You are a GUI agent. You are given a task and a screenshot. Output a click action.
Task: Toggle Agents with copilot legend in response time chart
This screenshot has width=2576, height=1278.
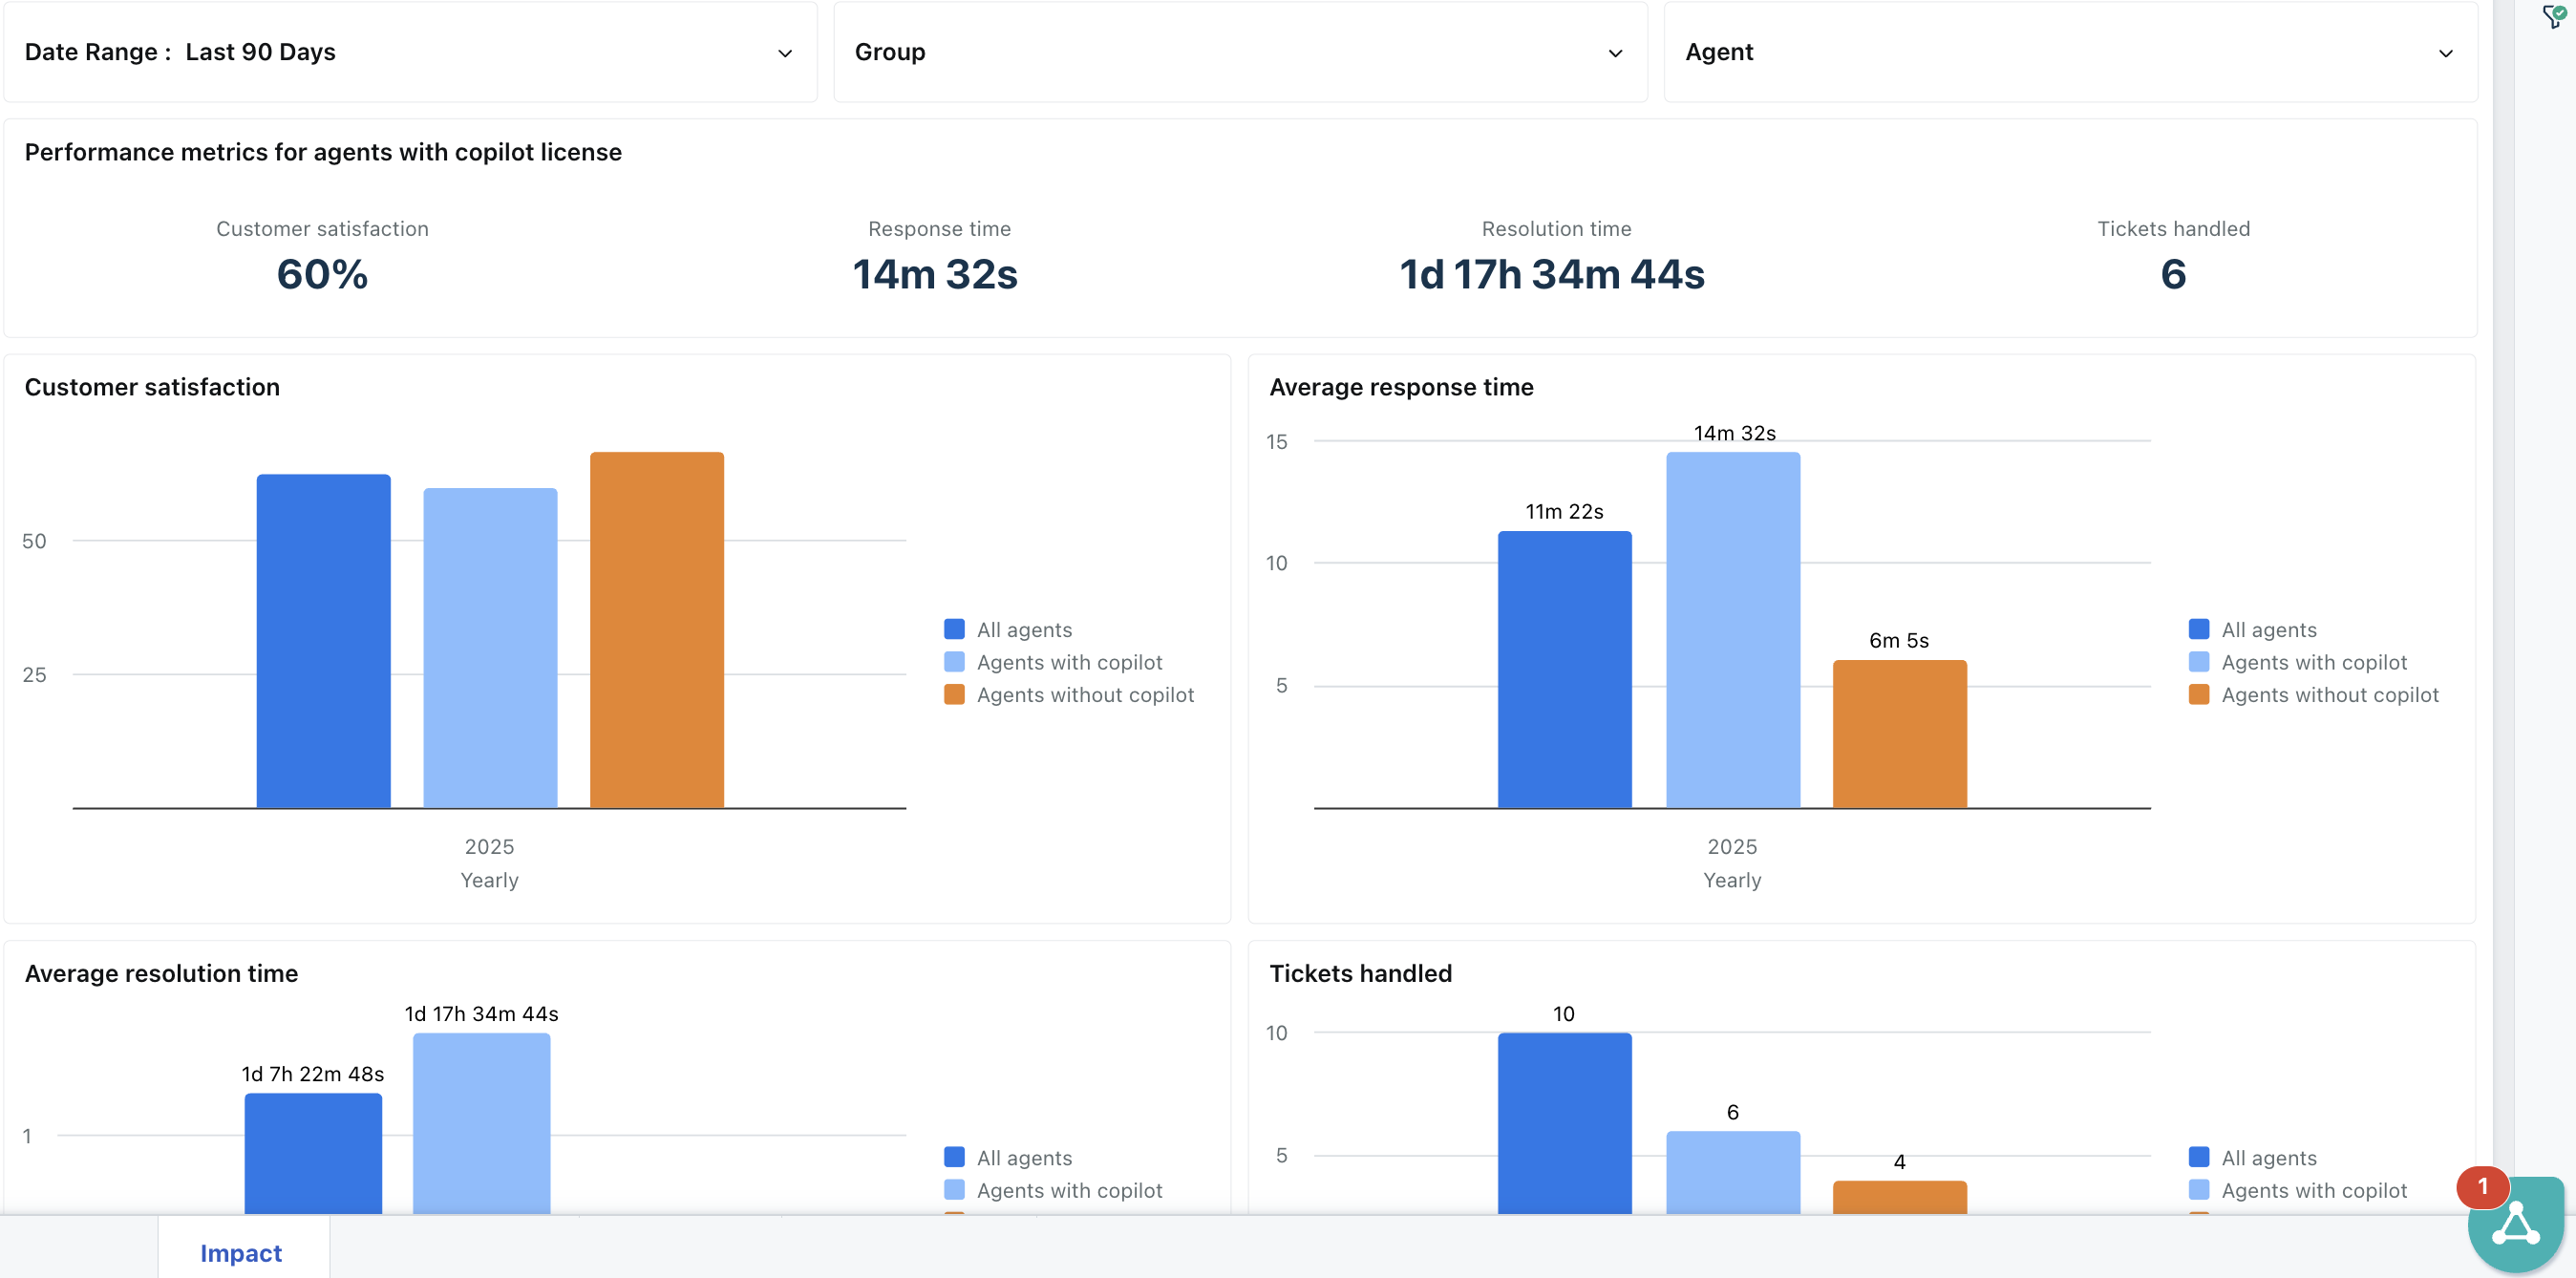[2313, 662]
